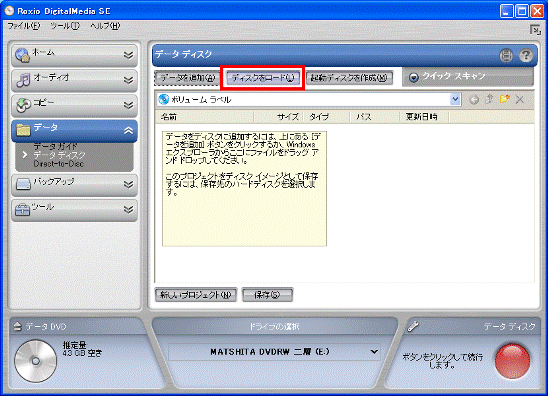Click the Backup drive icon
This screenshot has width=548, height=396.
pyautogui.click(x=23, y=184)
